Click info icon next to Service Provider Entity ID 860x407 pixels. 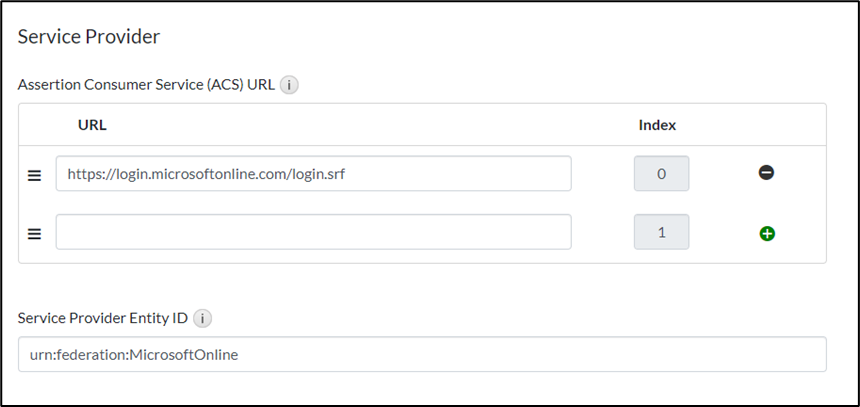[x=202, y=318]
